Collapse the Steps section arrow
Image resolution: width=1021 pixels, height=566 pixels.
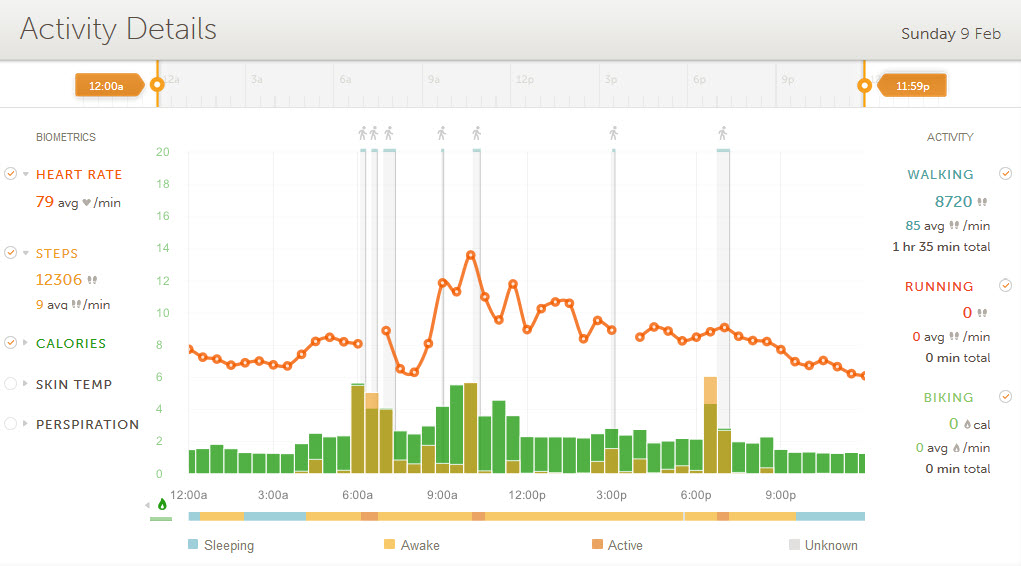click(25, 254)
